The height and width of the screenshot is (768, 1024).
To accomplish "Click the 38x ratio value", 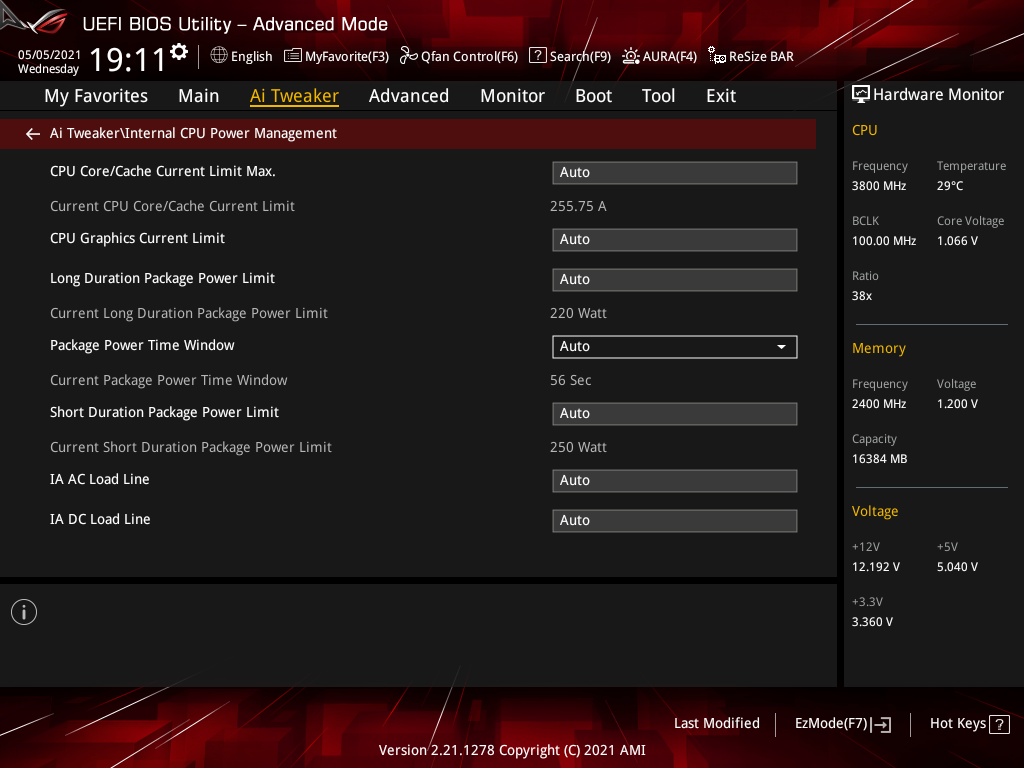I will [861, 296].
